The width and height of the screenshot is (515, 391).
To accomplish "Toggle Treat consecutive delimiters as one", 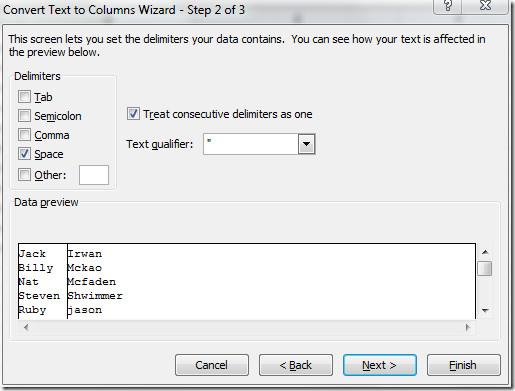I will tap(133, 114).
